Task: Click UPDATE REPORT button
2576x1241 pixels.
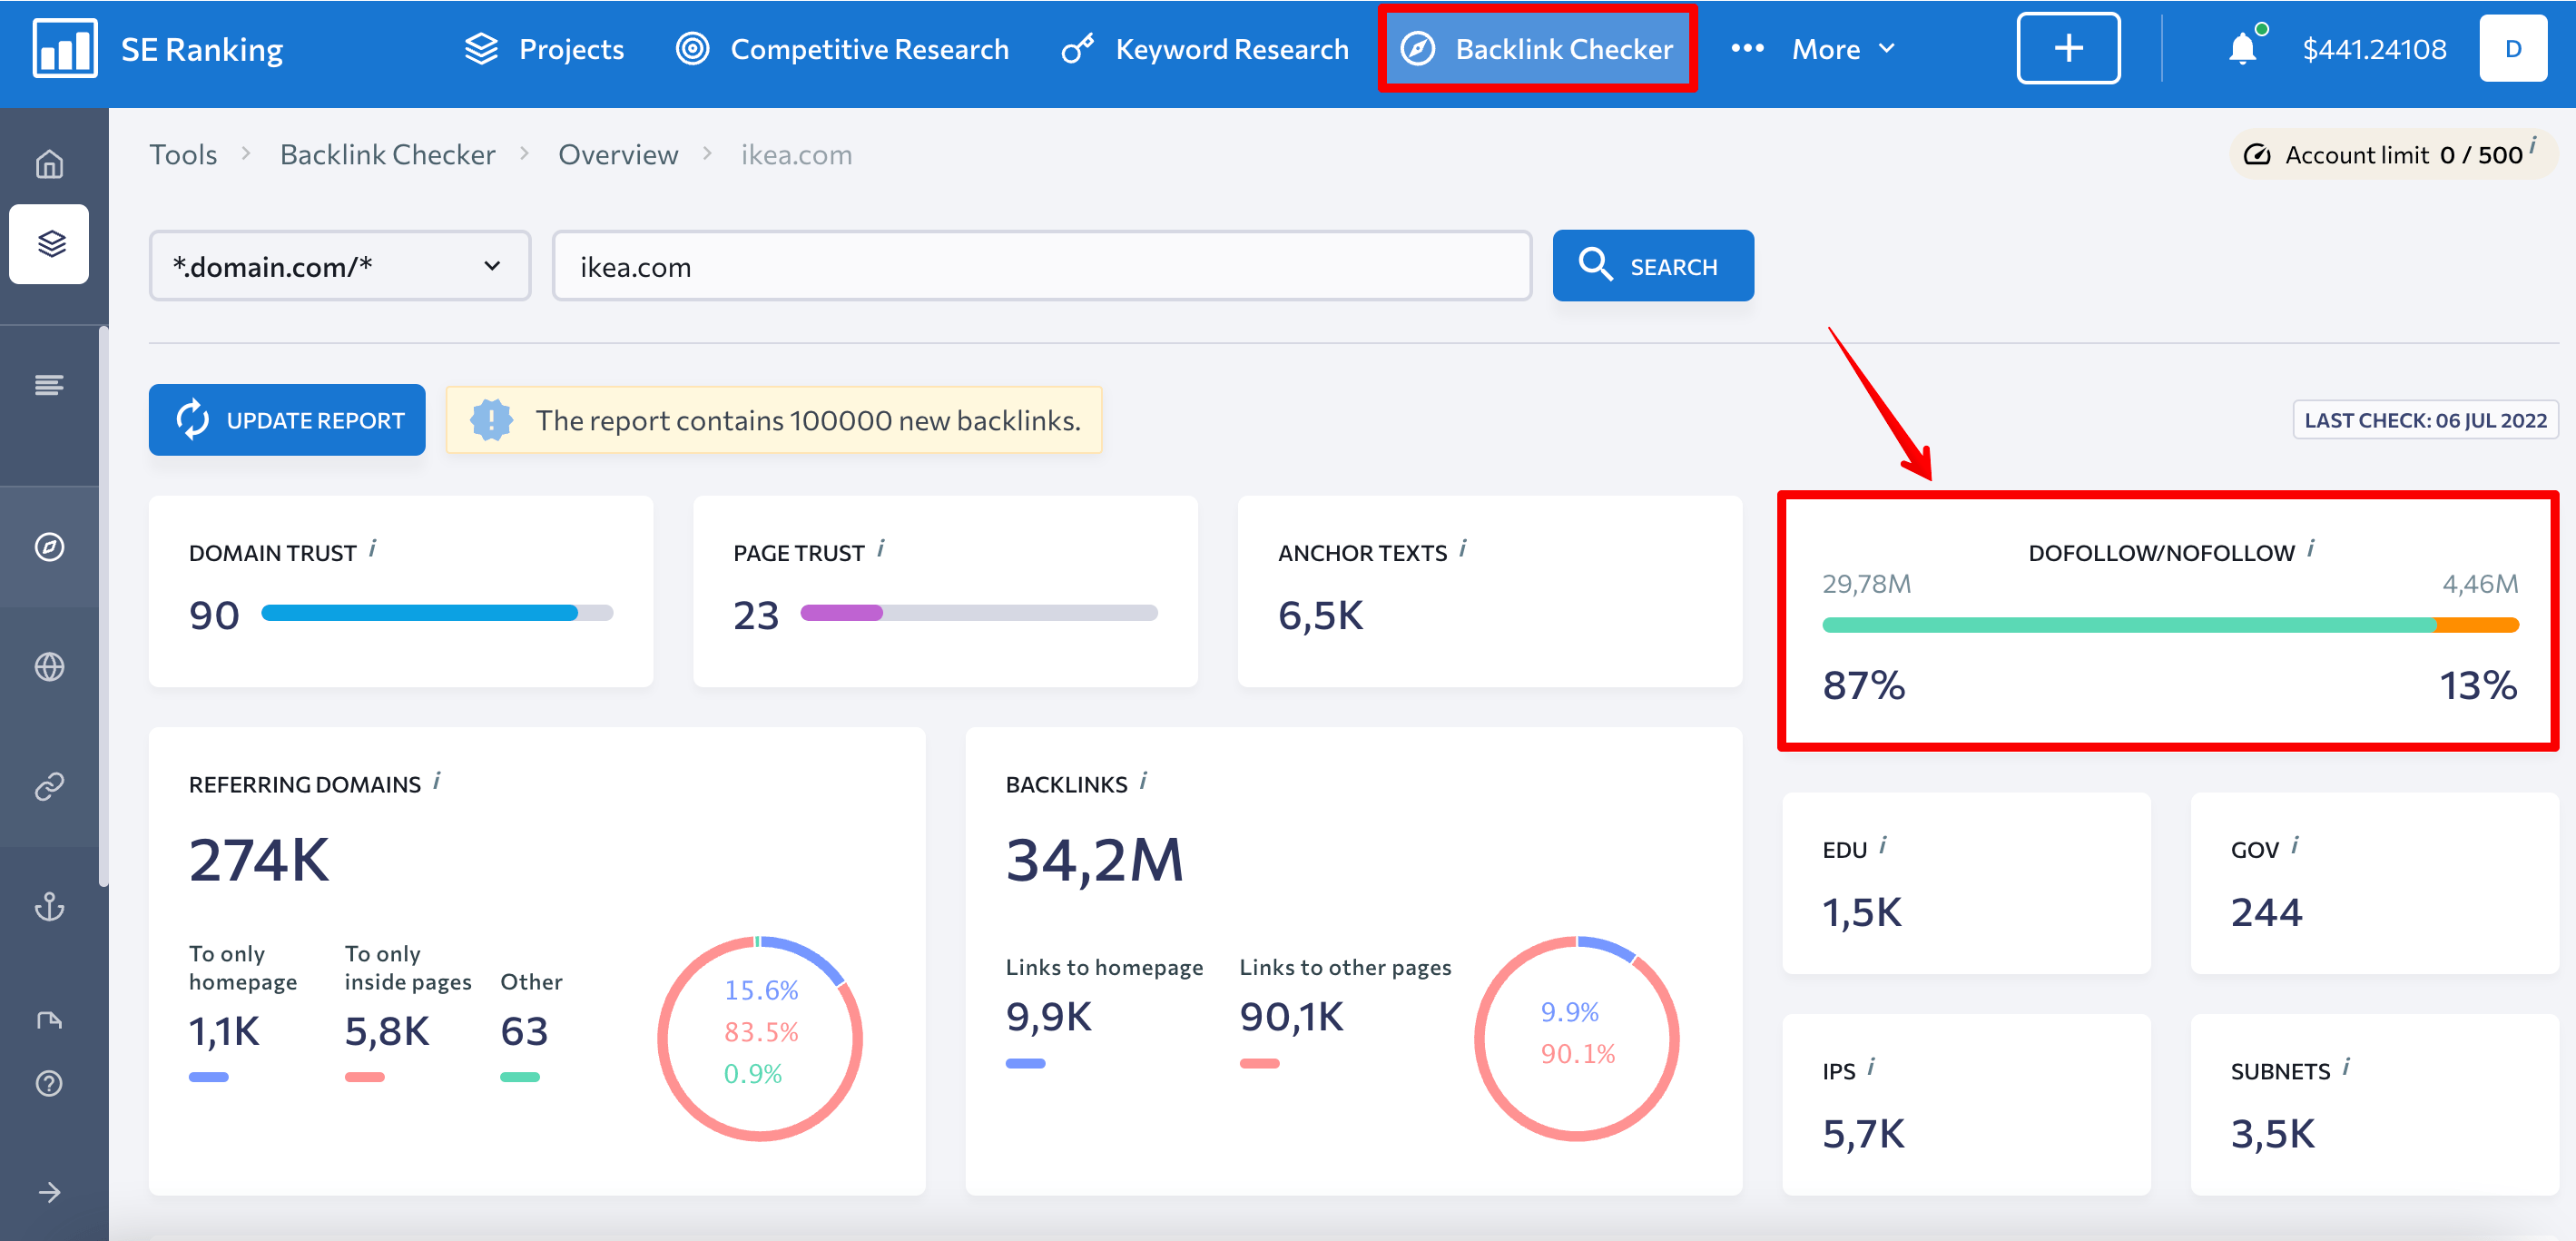Action: click(287, 420)
